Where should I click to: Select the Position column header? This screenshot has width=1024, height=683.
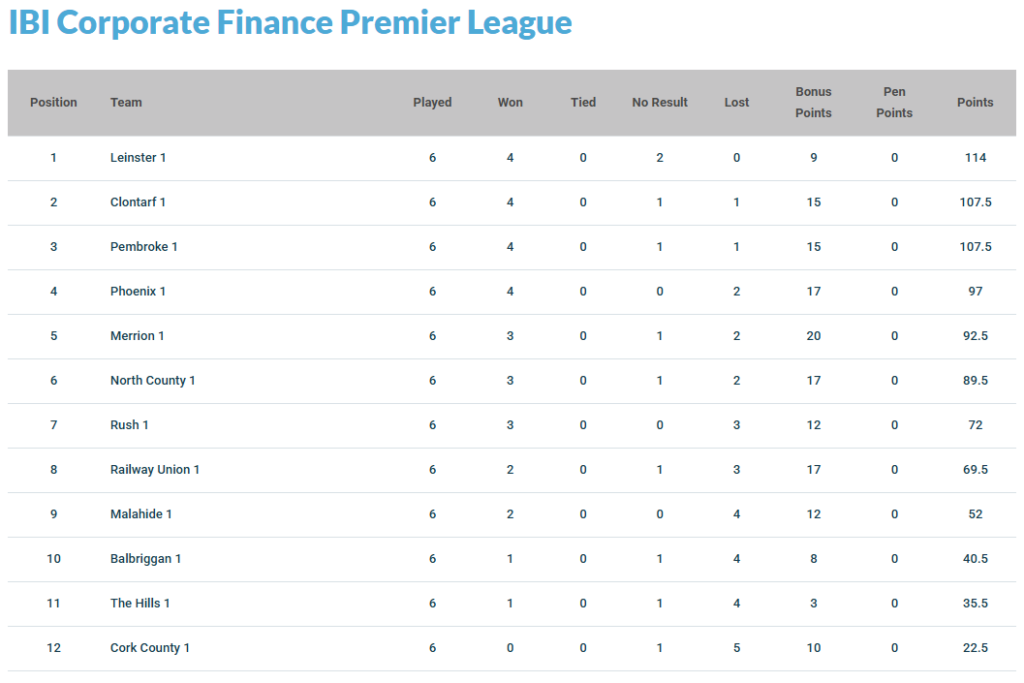54,103
